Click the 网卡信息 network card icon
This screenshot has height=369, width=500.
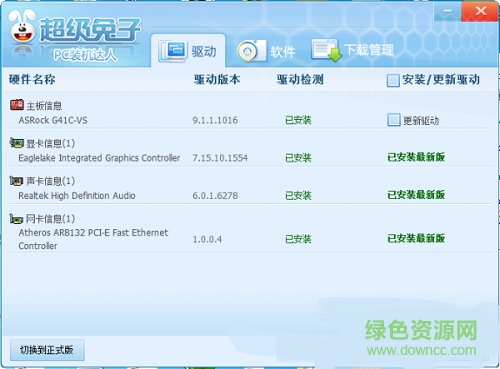click(x=16, y=219)
